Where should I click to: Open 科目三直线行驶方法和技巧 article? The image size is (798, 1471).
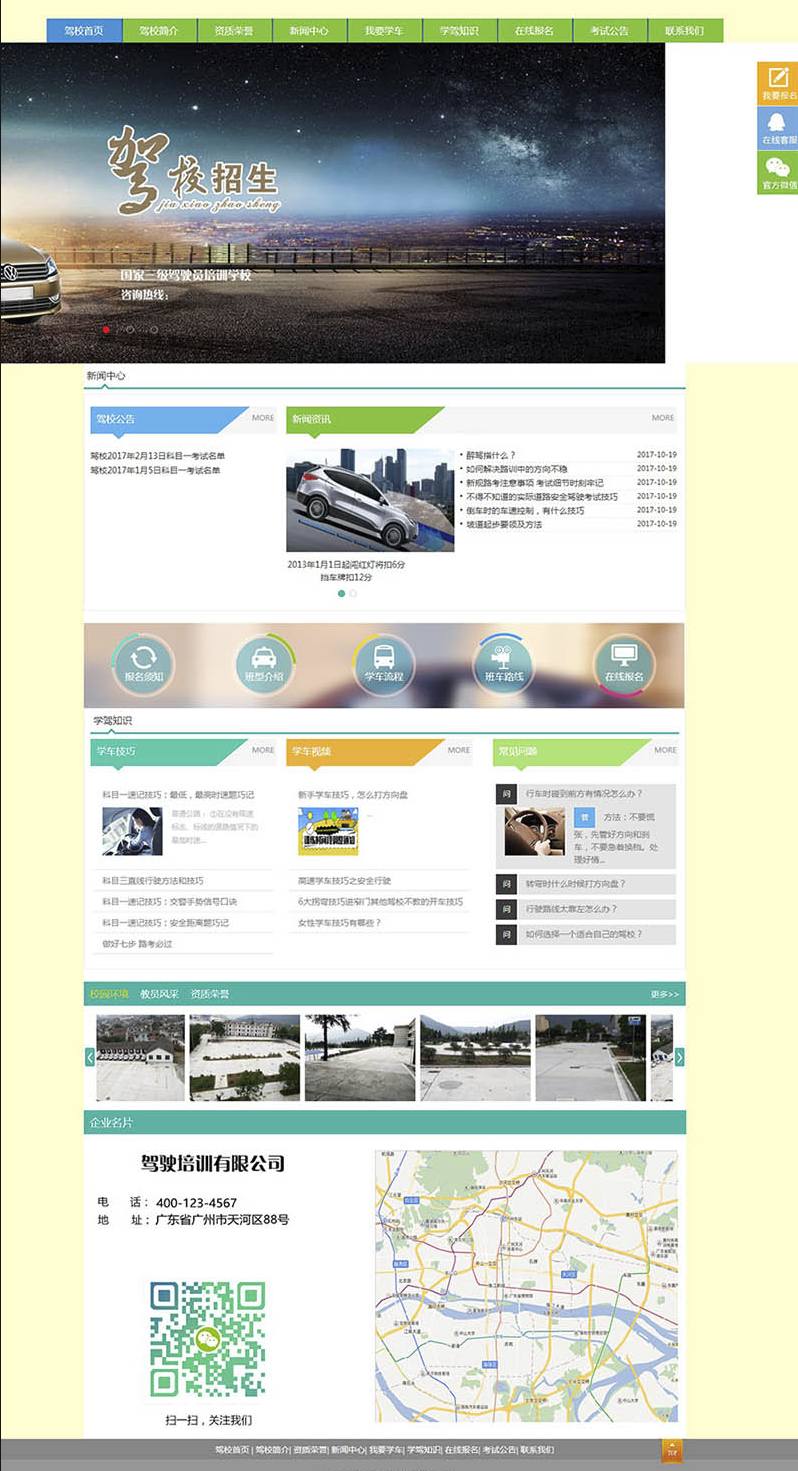[x=152, y=881]
